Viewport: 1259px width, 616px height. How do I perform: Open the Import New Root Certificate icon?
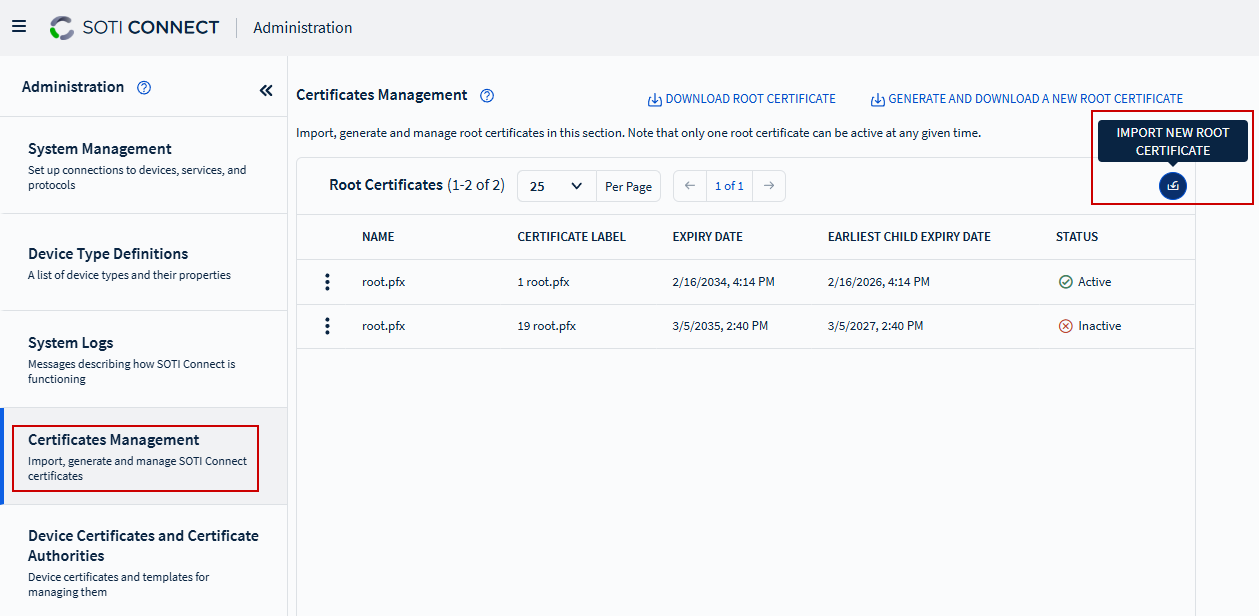[1172, 186]
